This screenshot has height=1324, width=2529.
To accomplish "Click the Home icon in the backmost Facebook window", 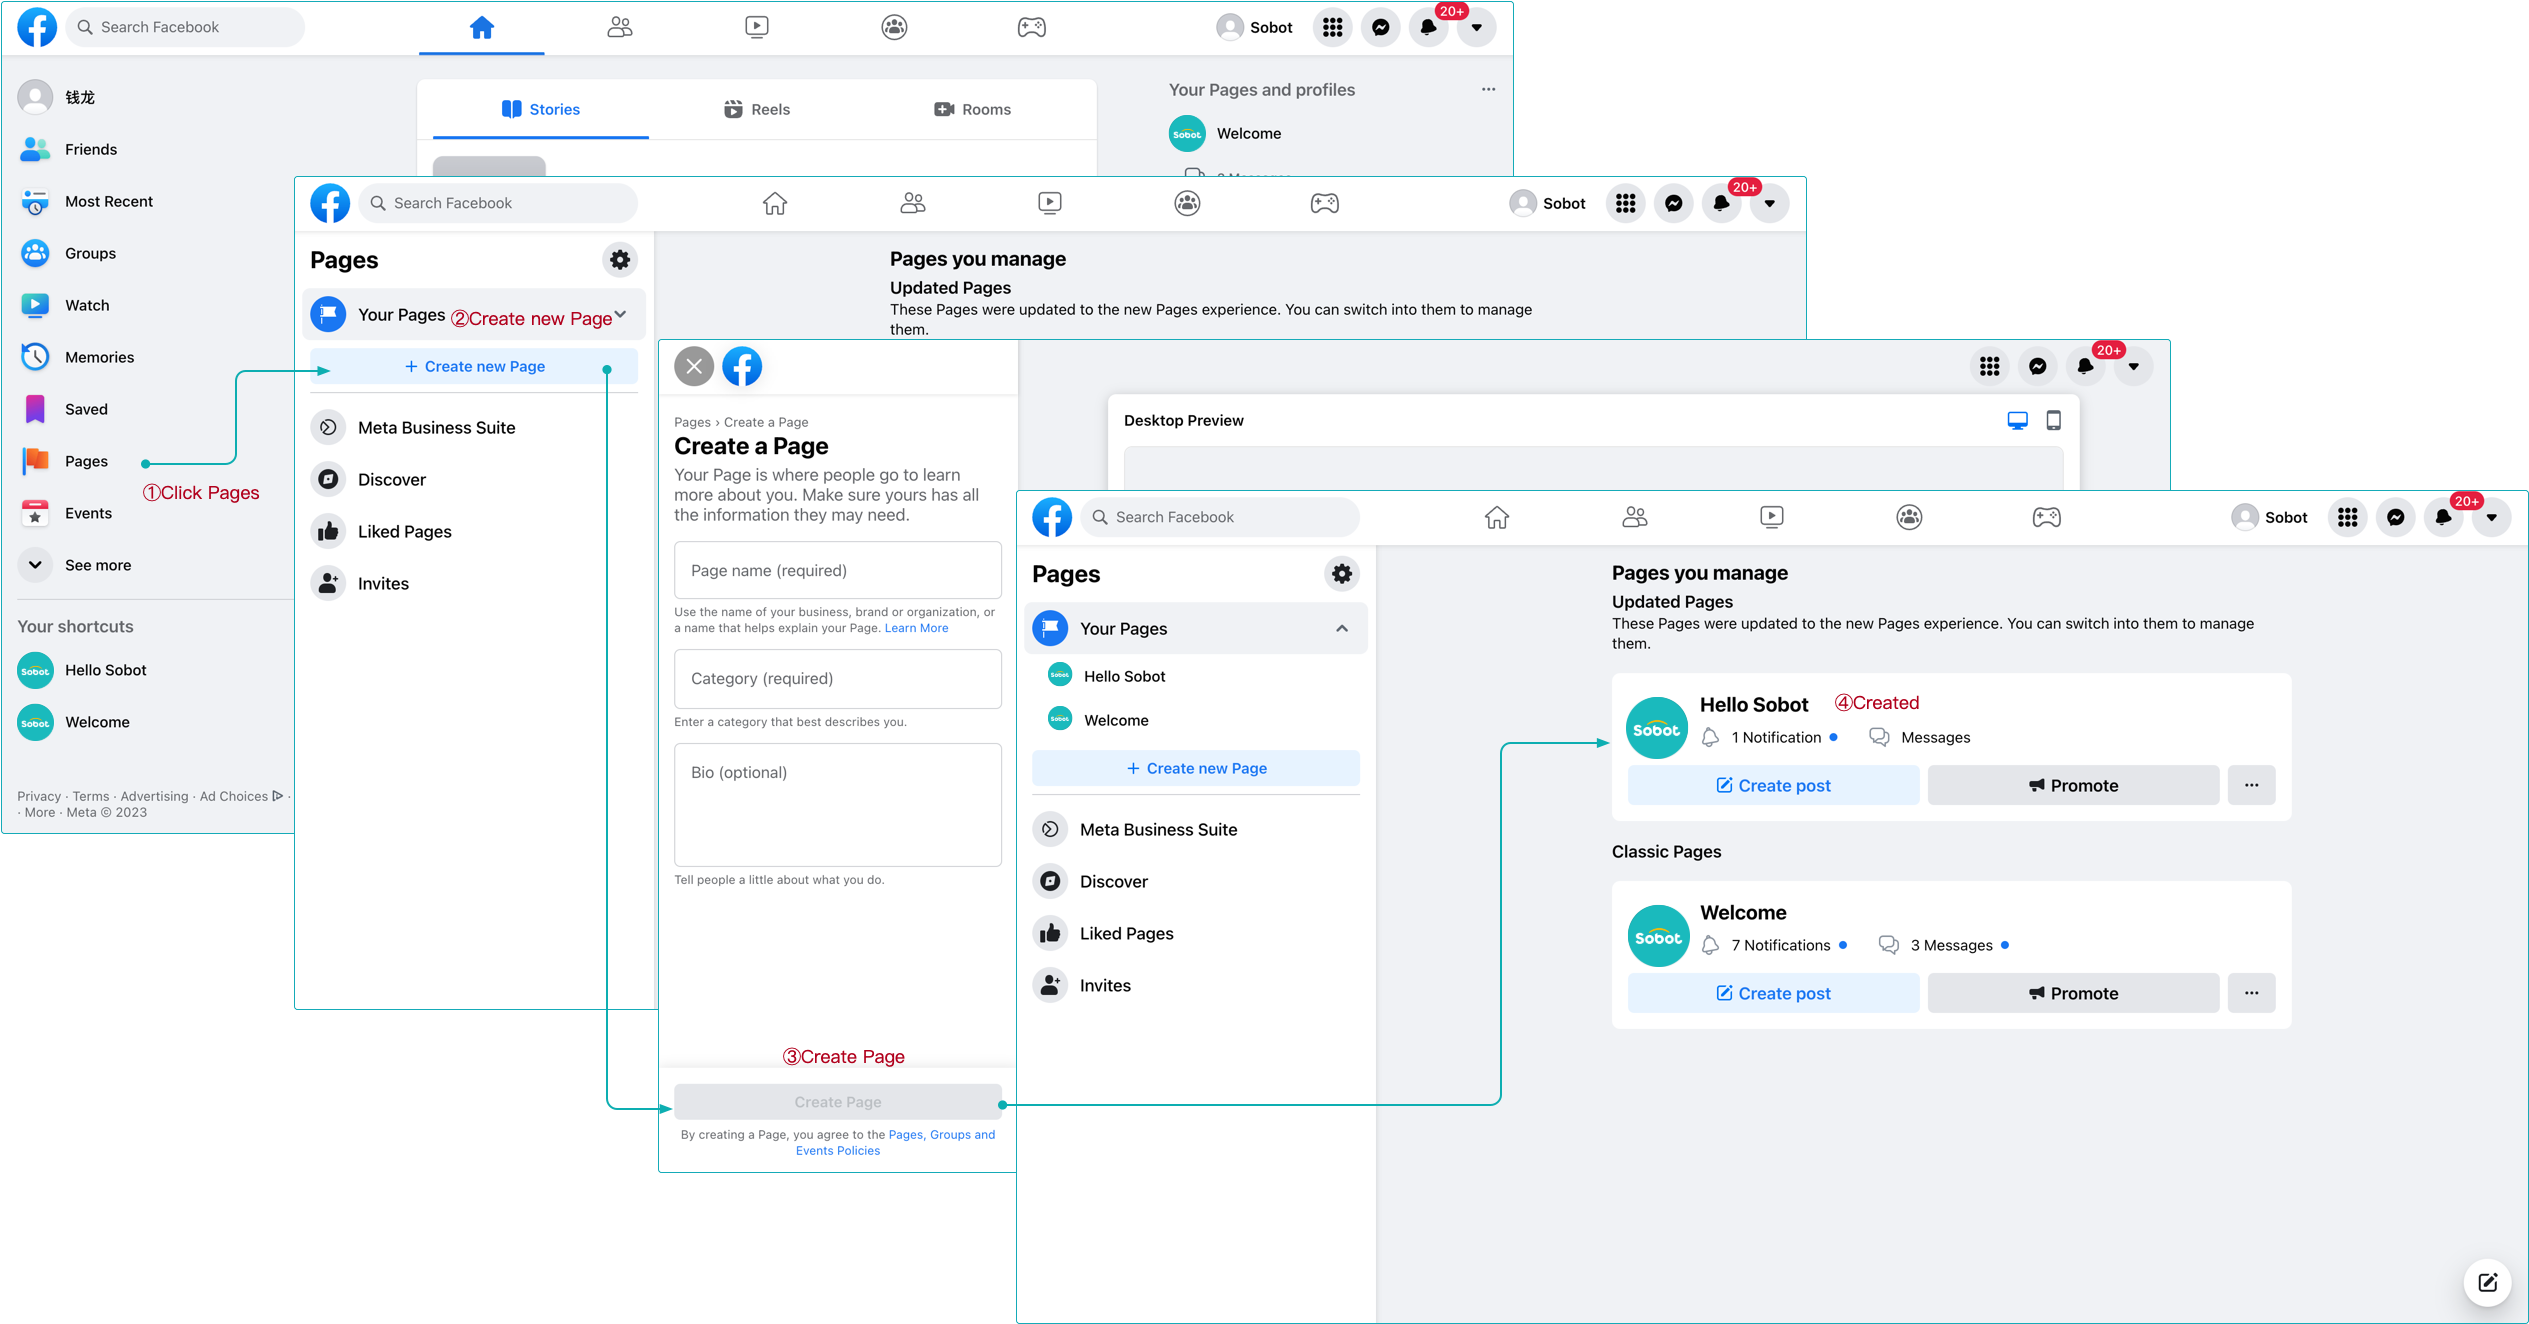I will [481, 27].
